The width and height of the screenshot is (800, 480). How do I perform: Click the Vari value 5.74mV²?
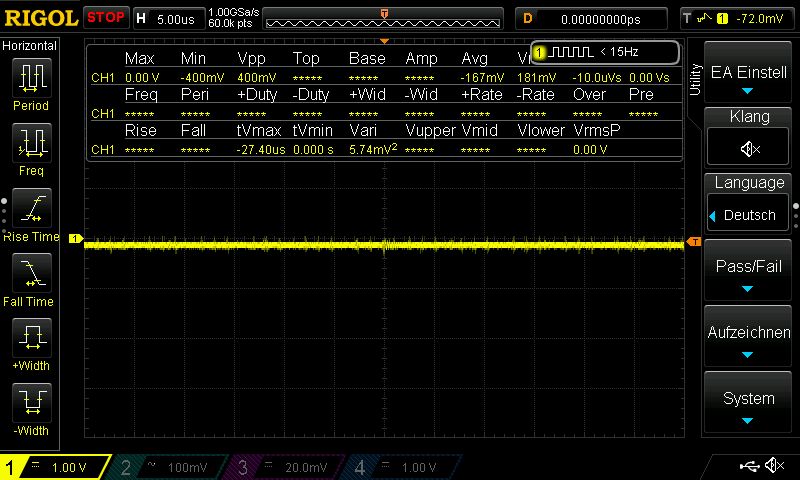373,149
